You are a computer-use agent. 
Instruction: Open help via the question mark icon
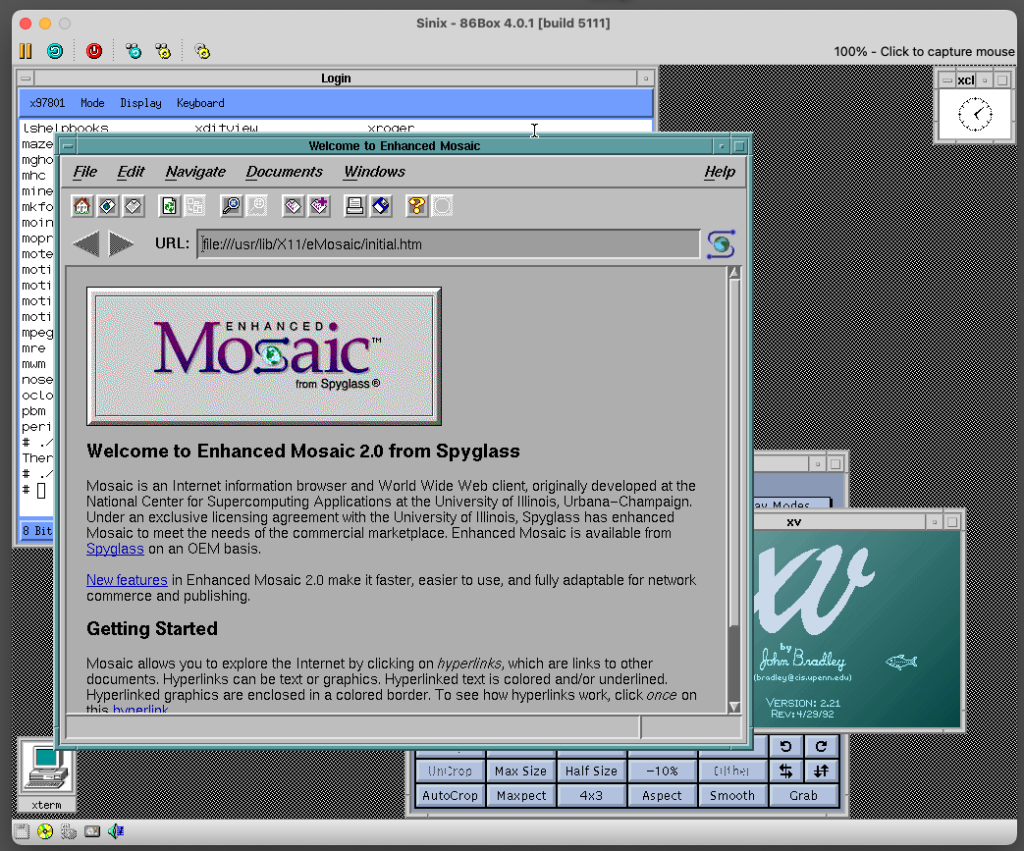click(x=416, y=206)
